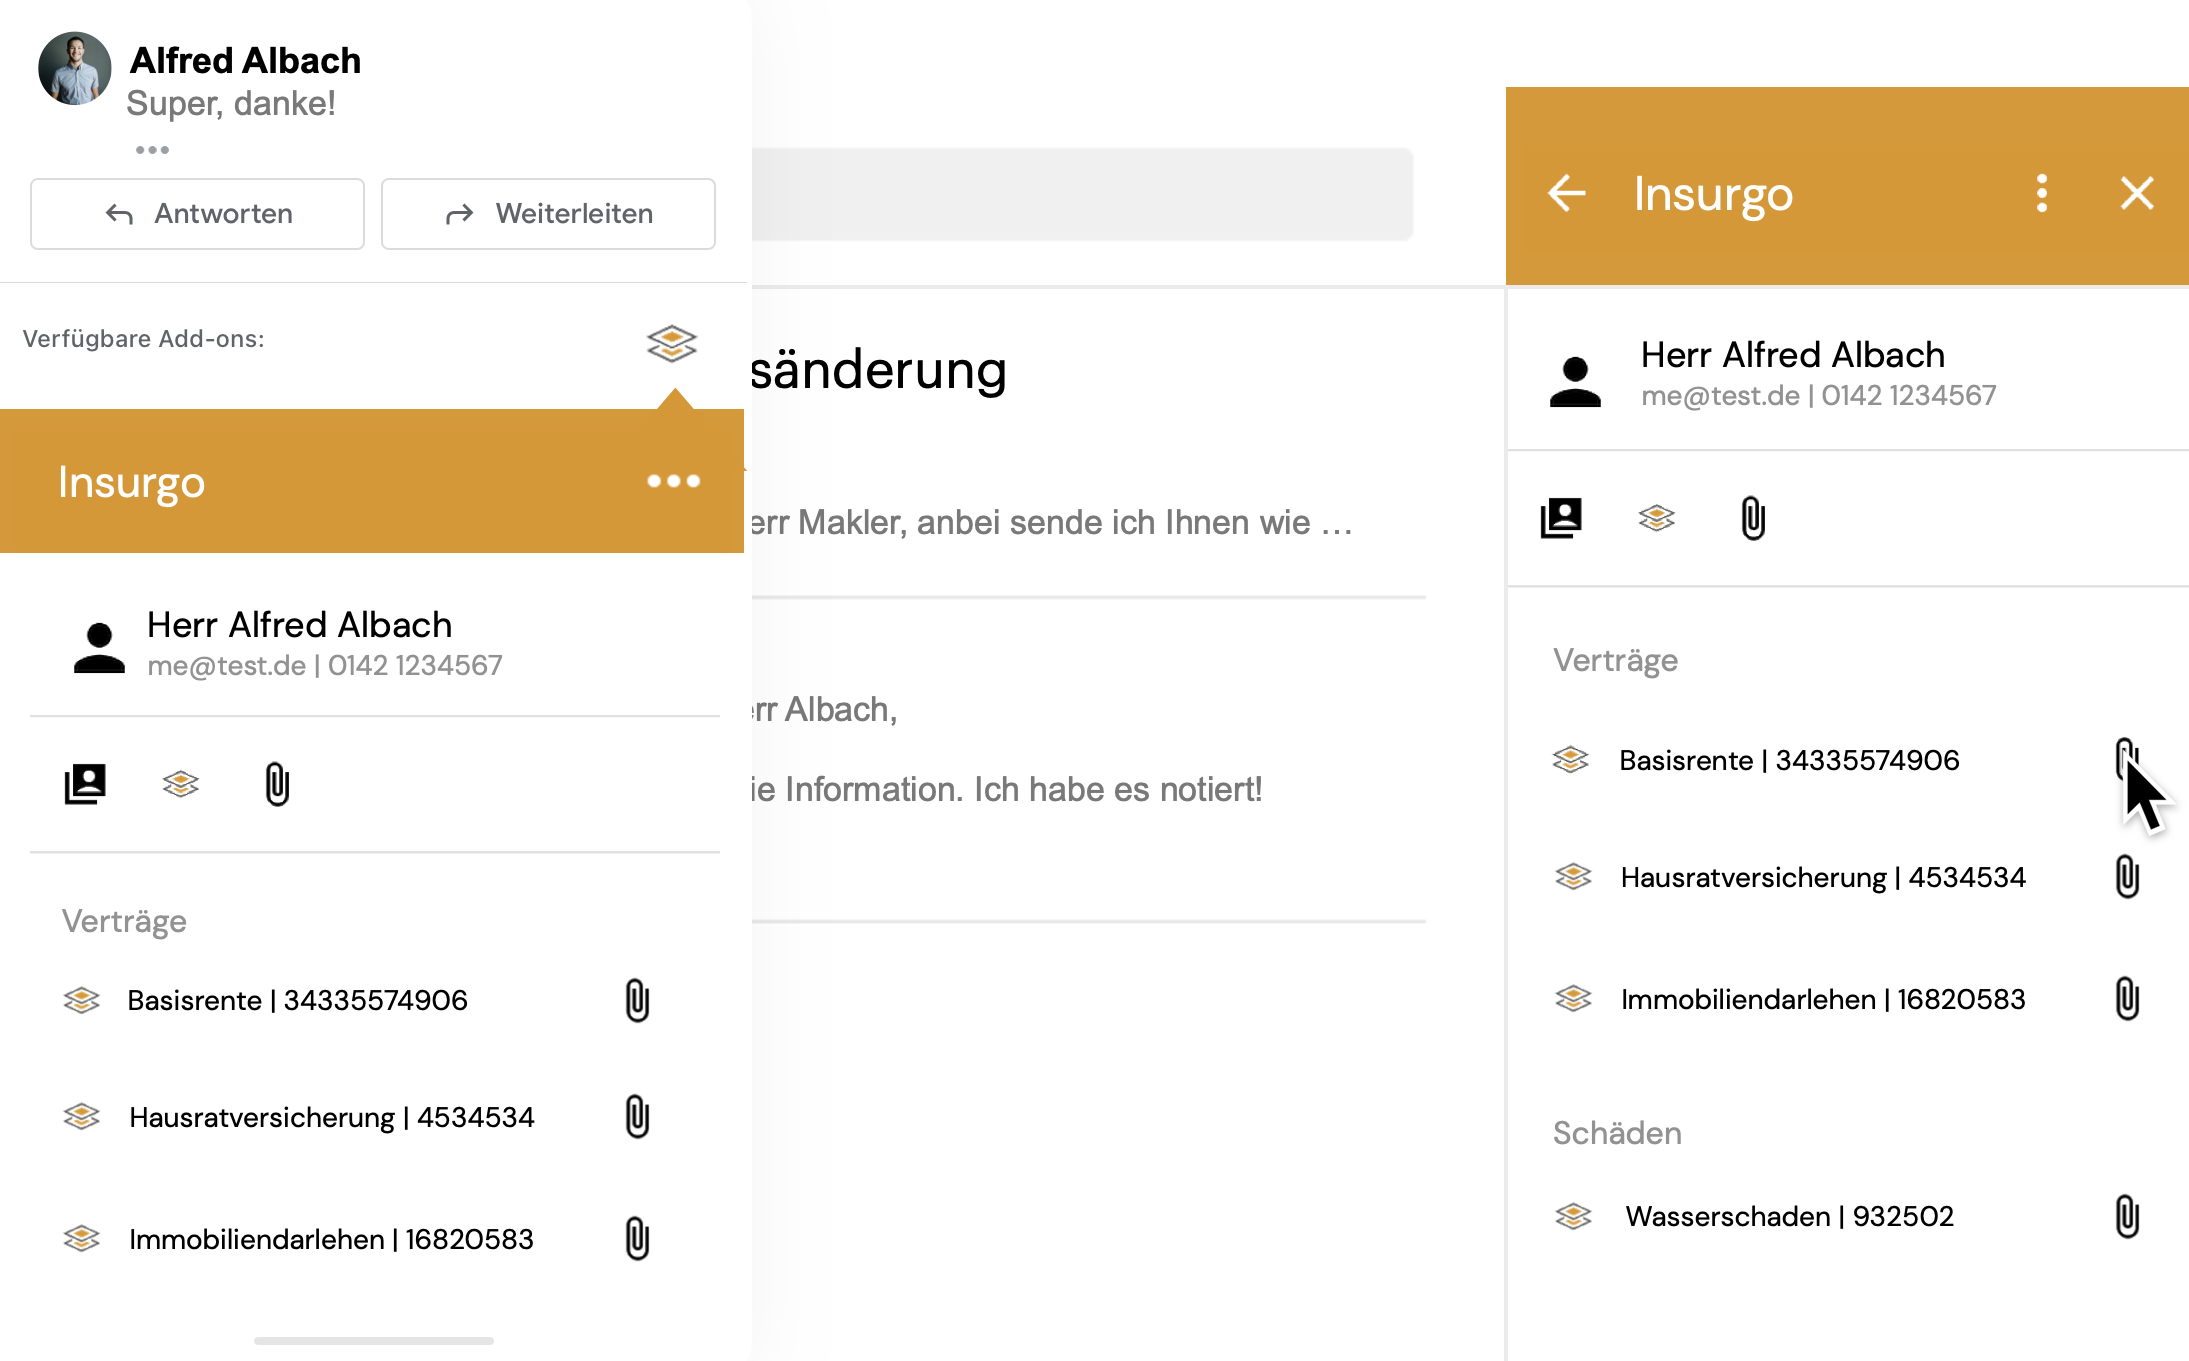Viewport: 2189px width, 1361px height.
Task: Click the layers icon next to Basisrente in the left panel
Action: point(82,1000)
